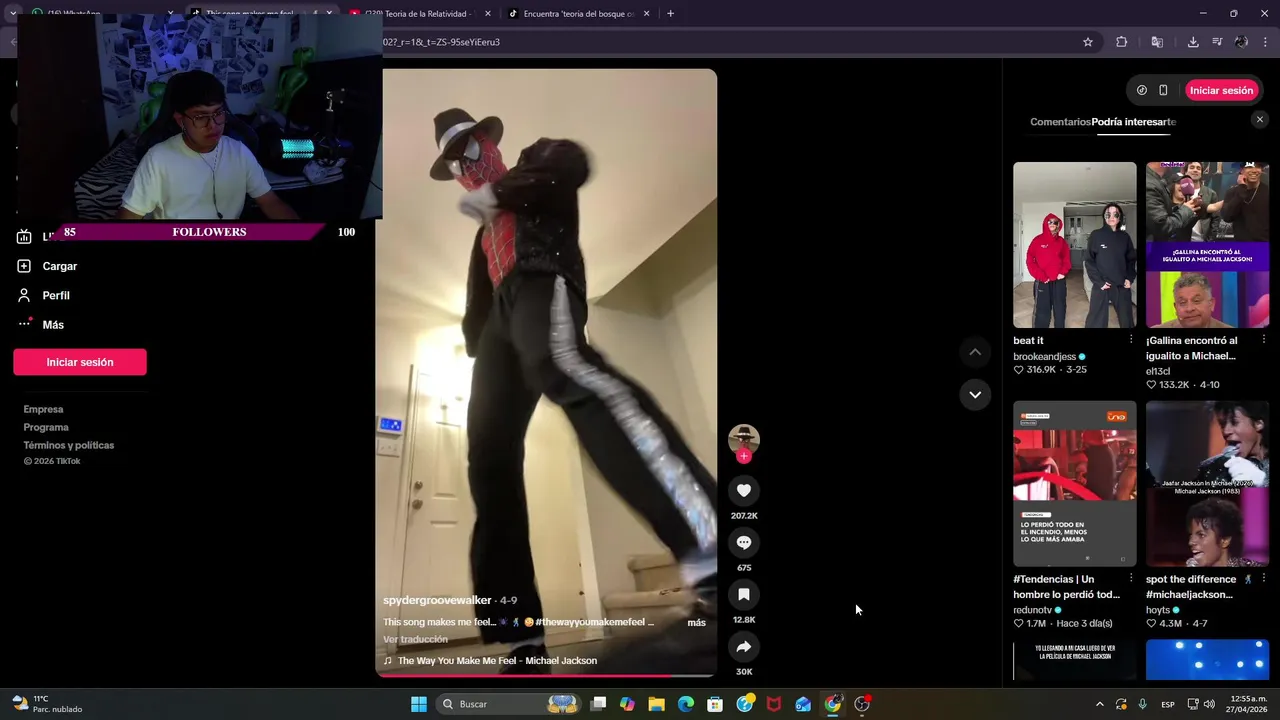Screen dimensions: 1280x720
Task: Open el13cl creator link
Action: click(1158, 371)
